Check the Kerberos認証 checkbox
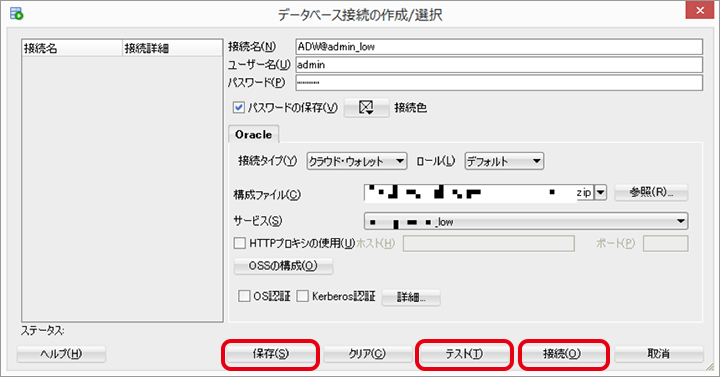720x377 pixels. point(302,296)
